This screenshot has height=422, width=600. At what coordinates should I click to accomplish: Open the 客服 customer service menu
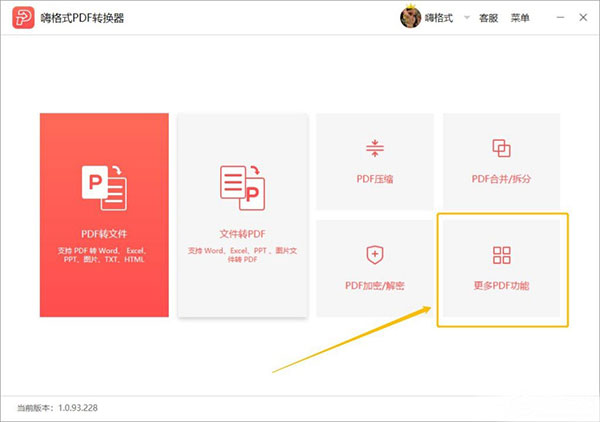tap(488, 18)
